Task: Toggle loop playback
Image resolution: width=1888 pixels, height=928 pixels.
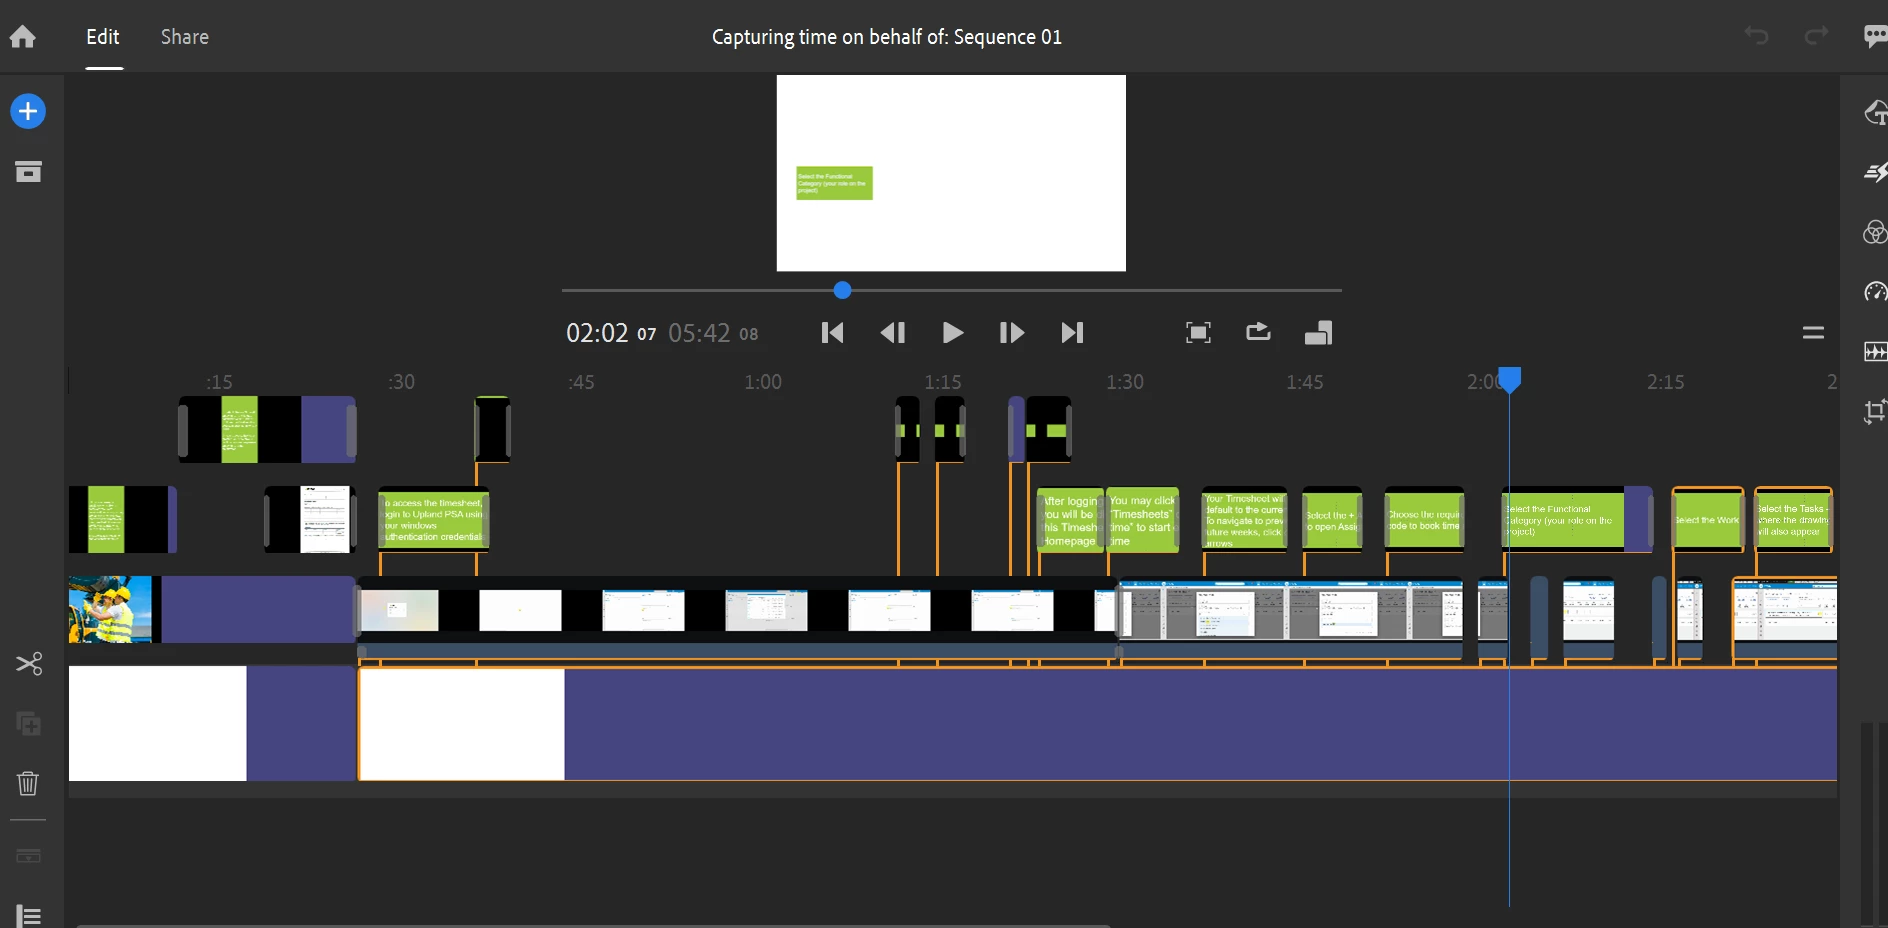Action: 1258,332
